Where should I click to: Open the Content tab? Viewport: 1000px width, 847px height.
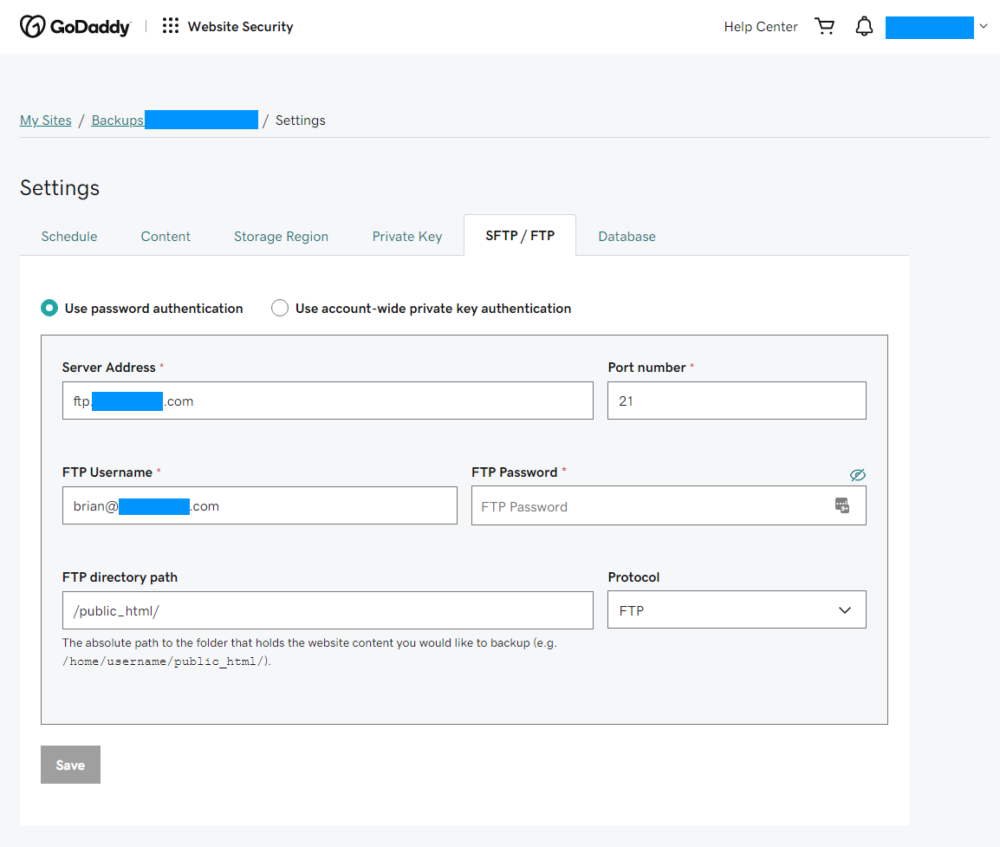165,236
